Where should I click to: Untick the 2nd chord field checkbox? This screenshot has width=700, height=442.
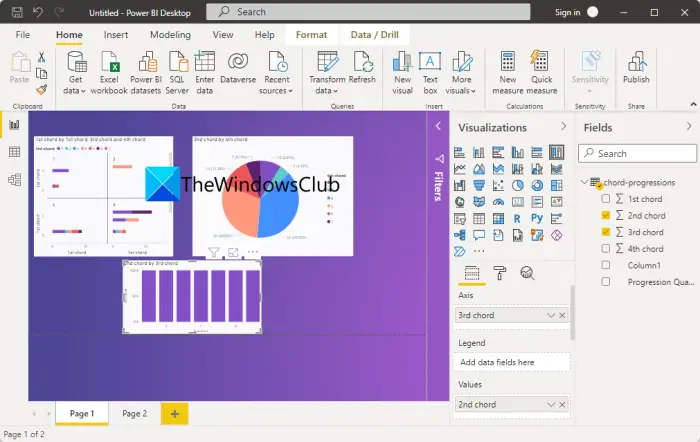pyautogui.click(x=606, y=215)
